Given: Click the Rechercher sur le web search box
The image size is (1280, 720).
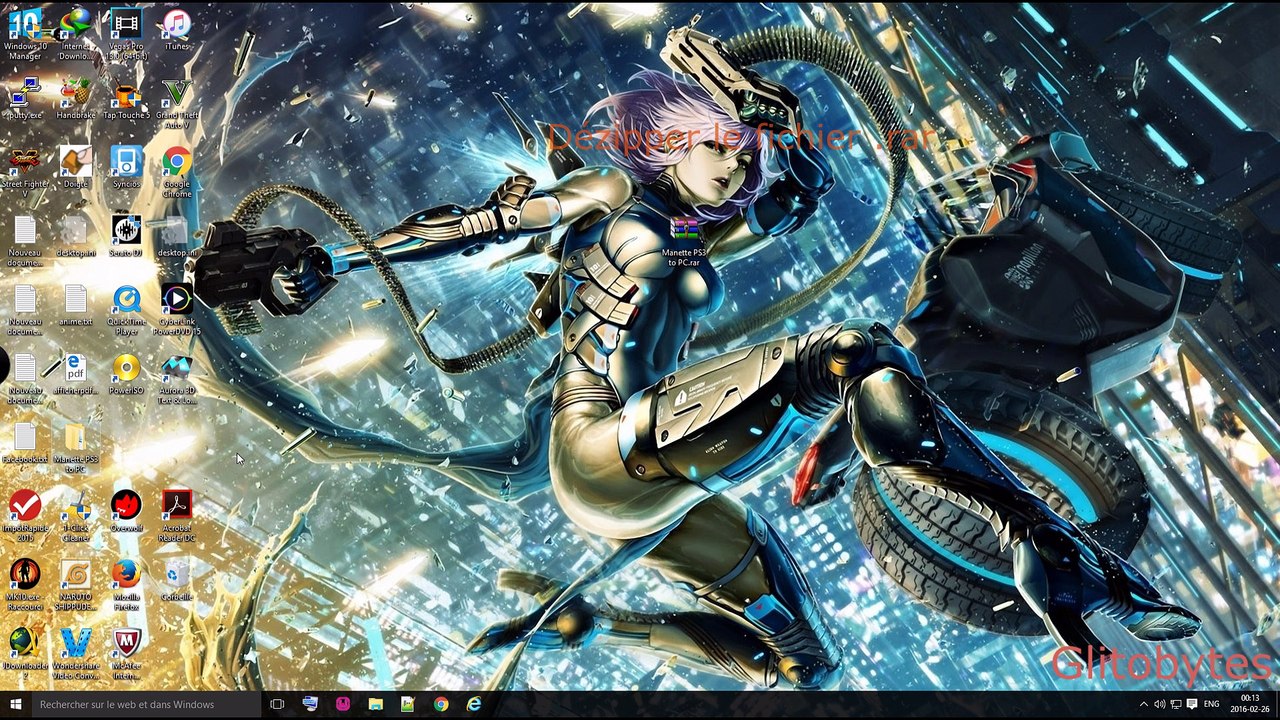Looking at the screenshot, I should [x=146, y=704].
